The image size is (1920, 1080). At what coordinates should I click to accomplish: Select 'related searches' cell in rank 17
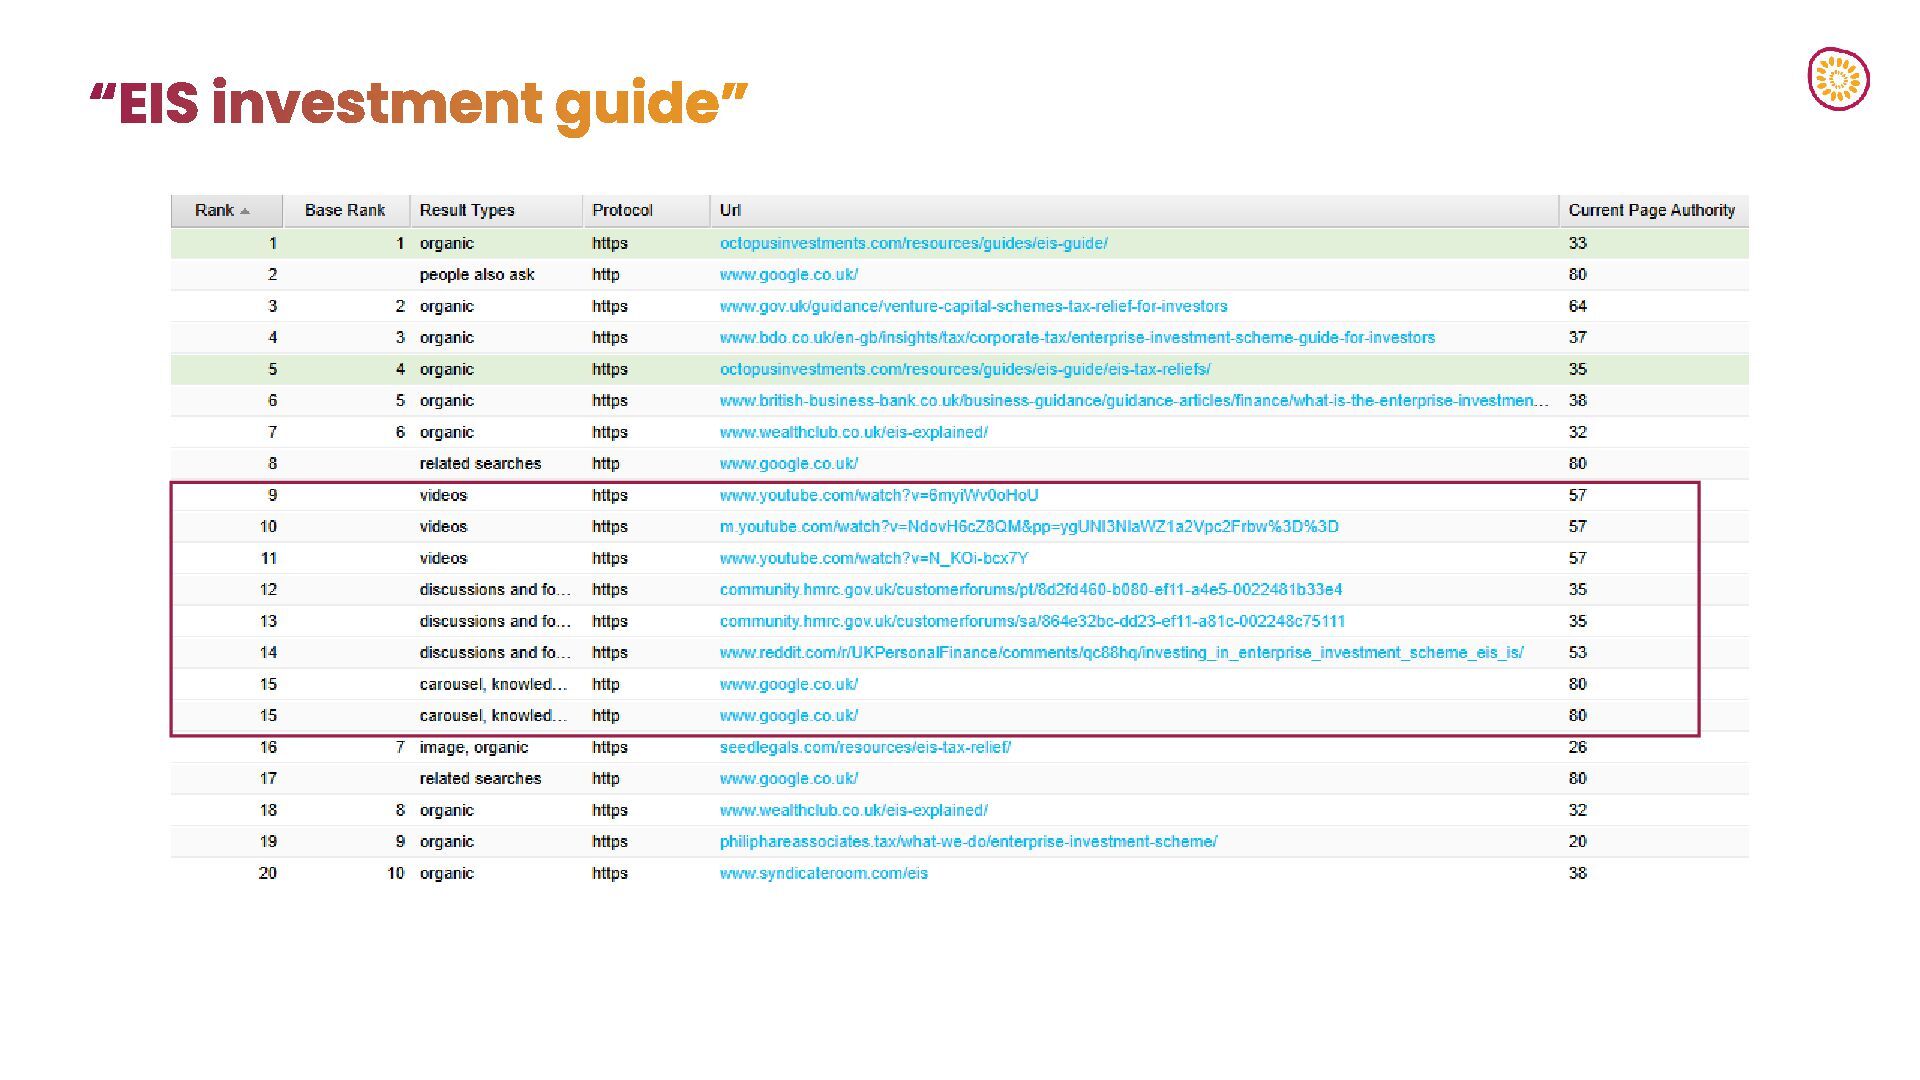coord(480,778)
